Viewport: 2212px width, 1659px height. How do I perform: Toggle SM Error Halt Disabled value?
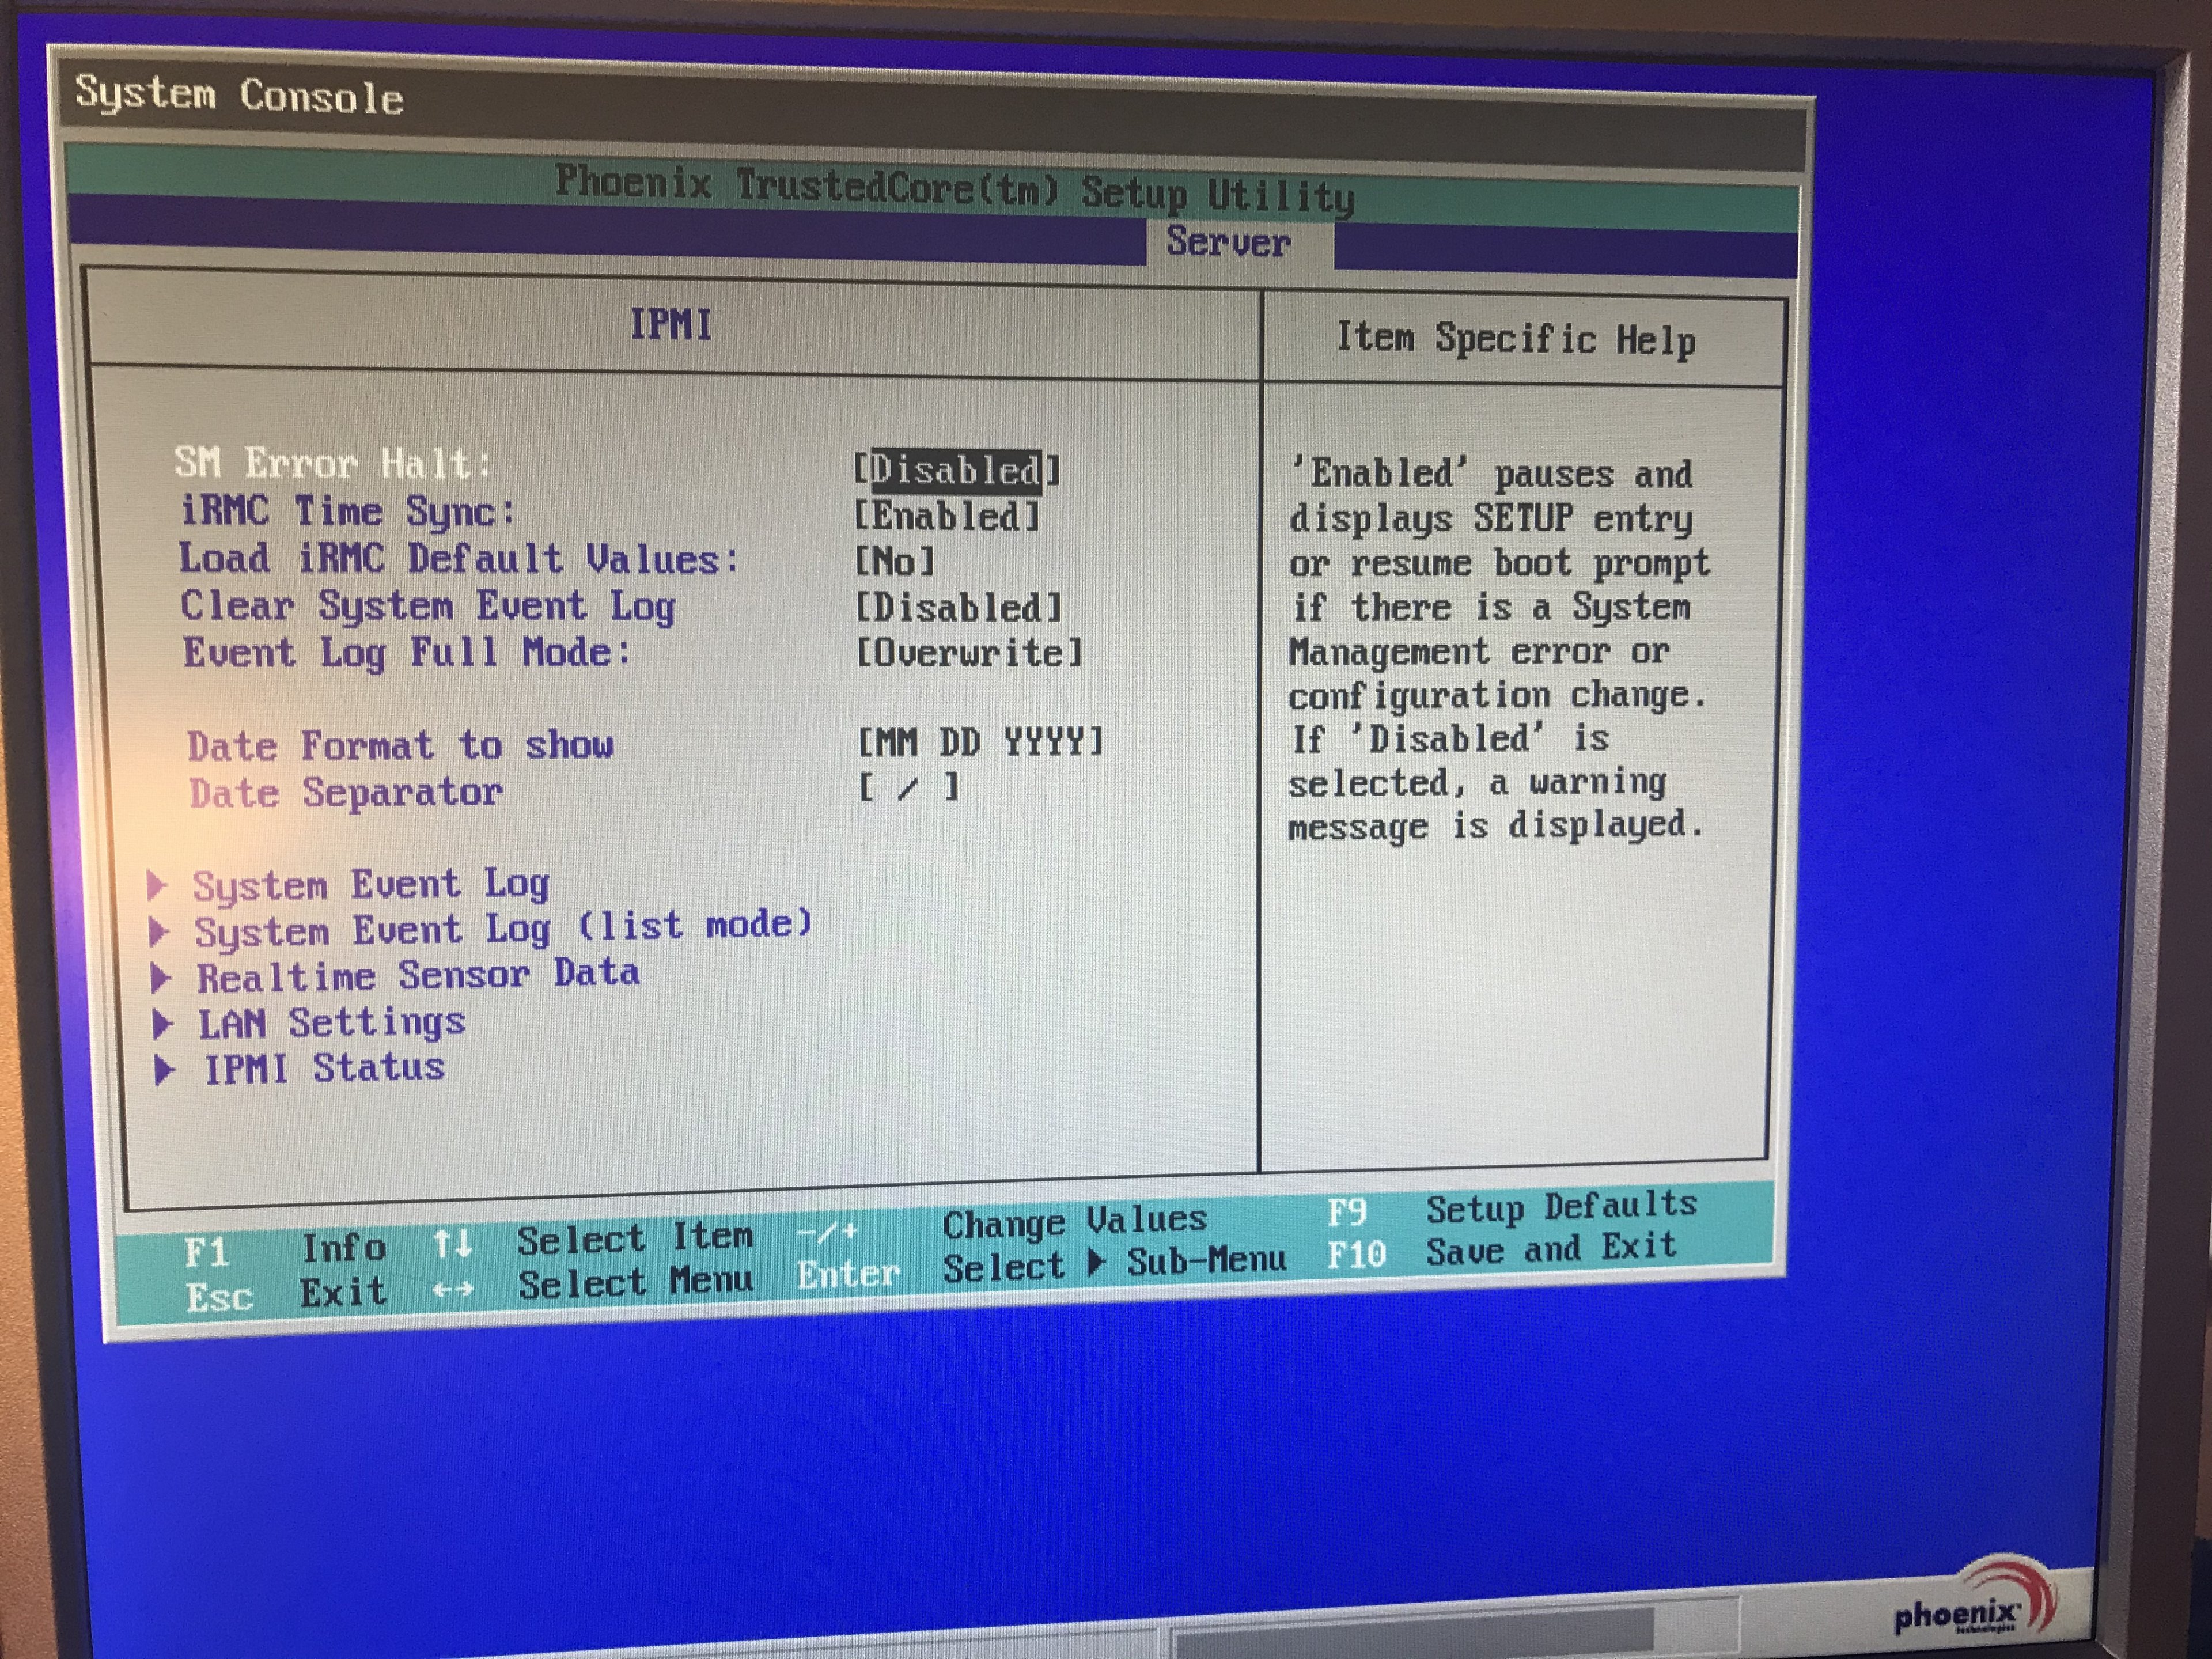[x=956, y=470]
